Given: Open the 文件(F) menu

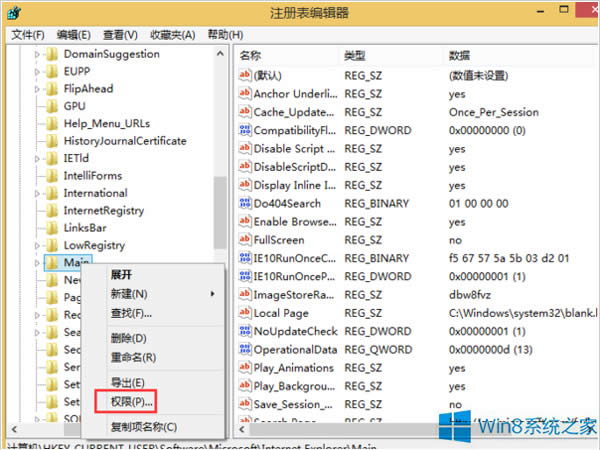Looking at the screenshot, I should tap(28, 35).
